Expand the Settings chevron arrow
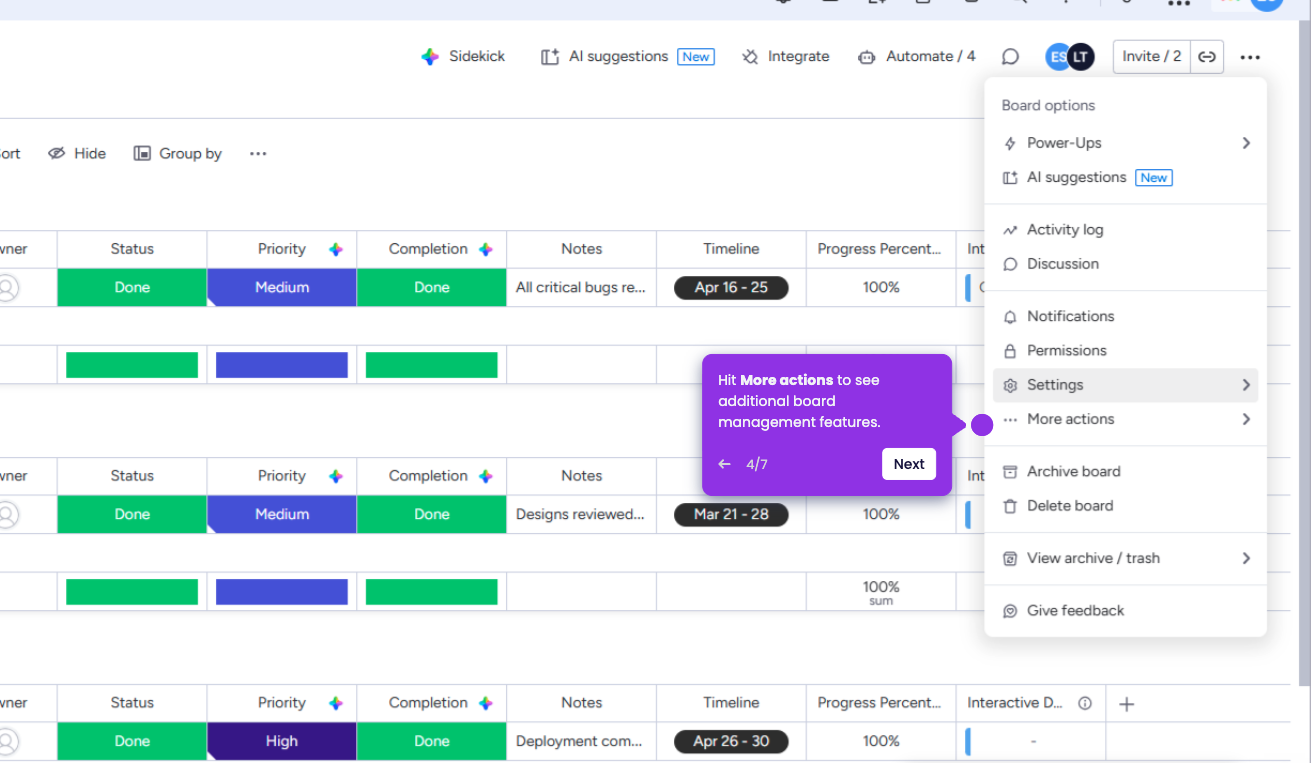This screenshot has width=1311, height=763. [x=1246, y=385]
